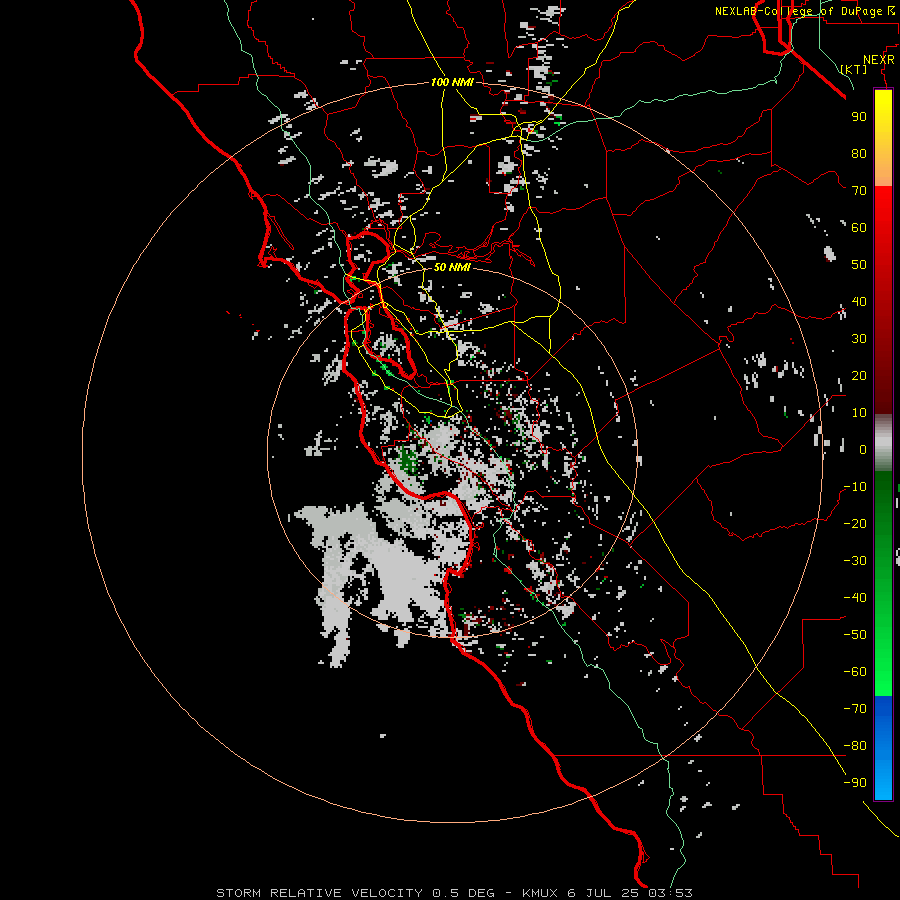This screenshot has width=900, height=900.
Task: Click the [KT] units label above the scale
Action: click(x=854, y=69)
